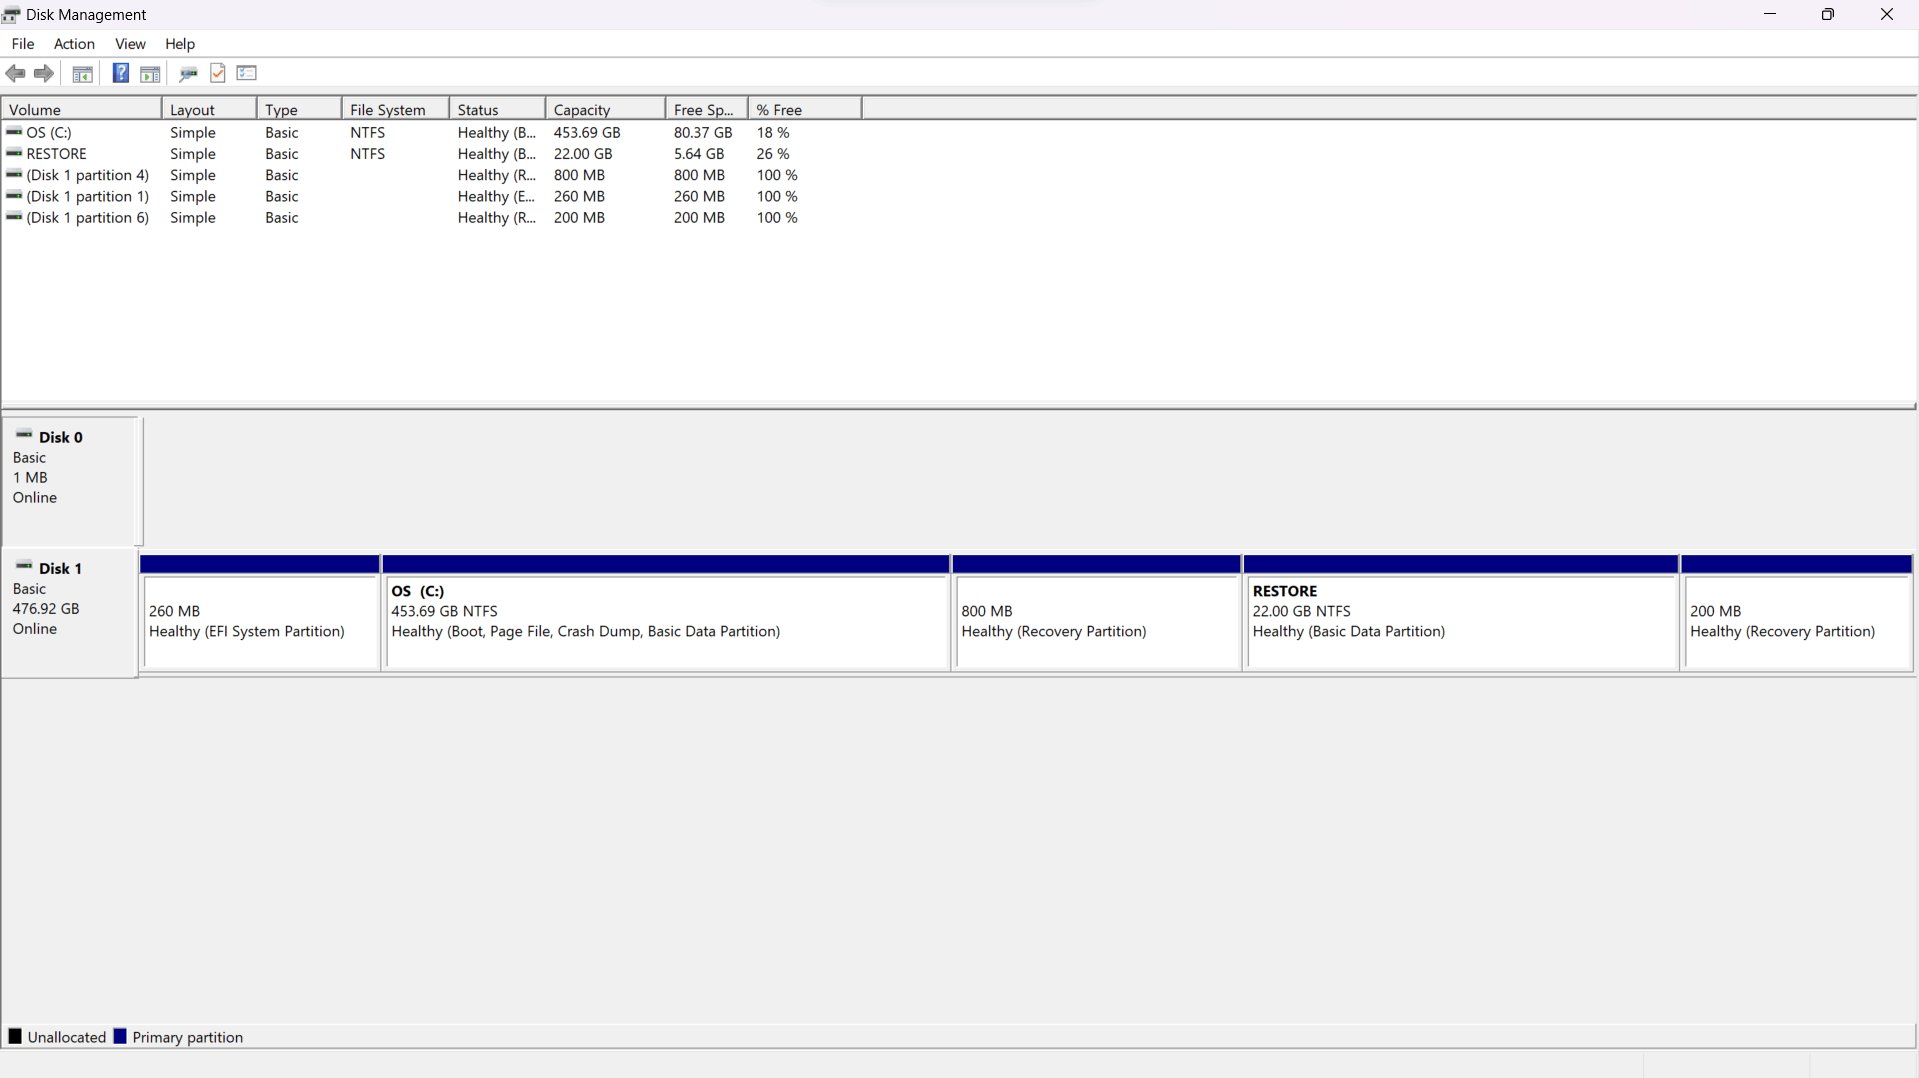Click the 22.00 GB capacity cell
Image resolution: width=1919 pixels, height=1078 pixels.
point(583,154)
